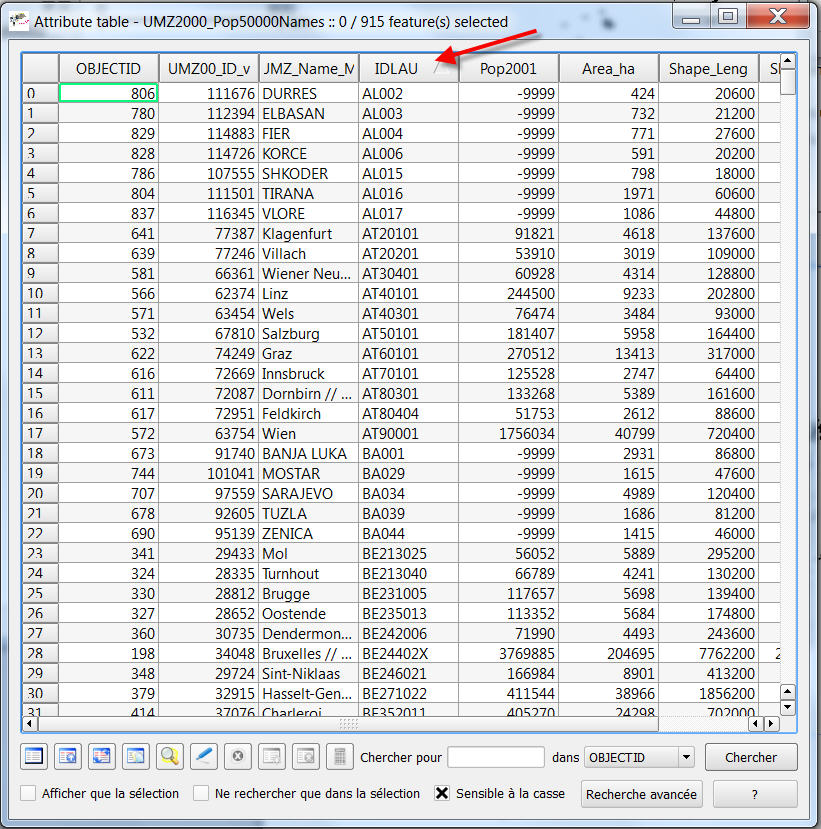The height and width of the screenshot is (829, 821).
Task: Open 'Recherche avancée' advanced search
Action: [x=642, y=794]
